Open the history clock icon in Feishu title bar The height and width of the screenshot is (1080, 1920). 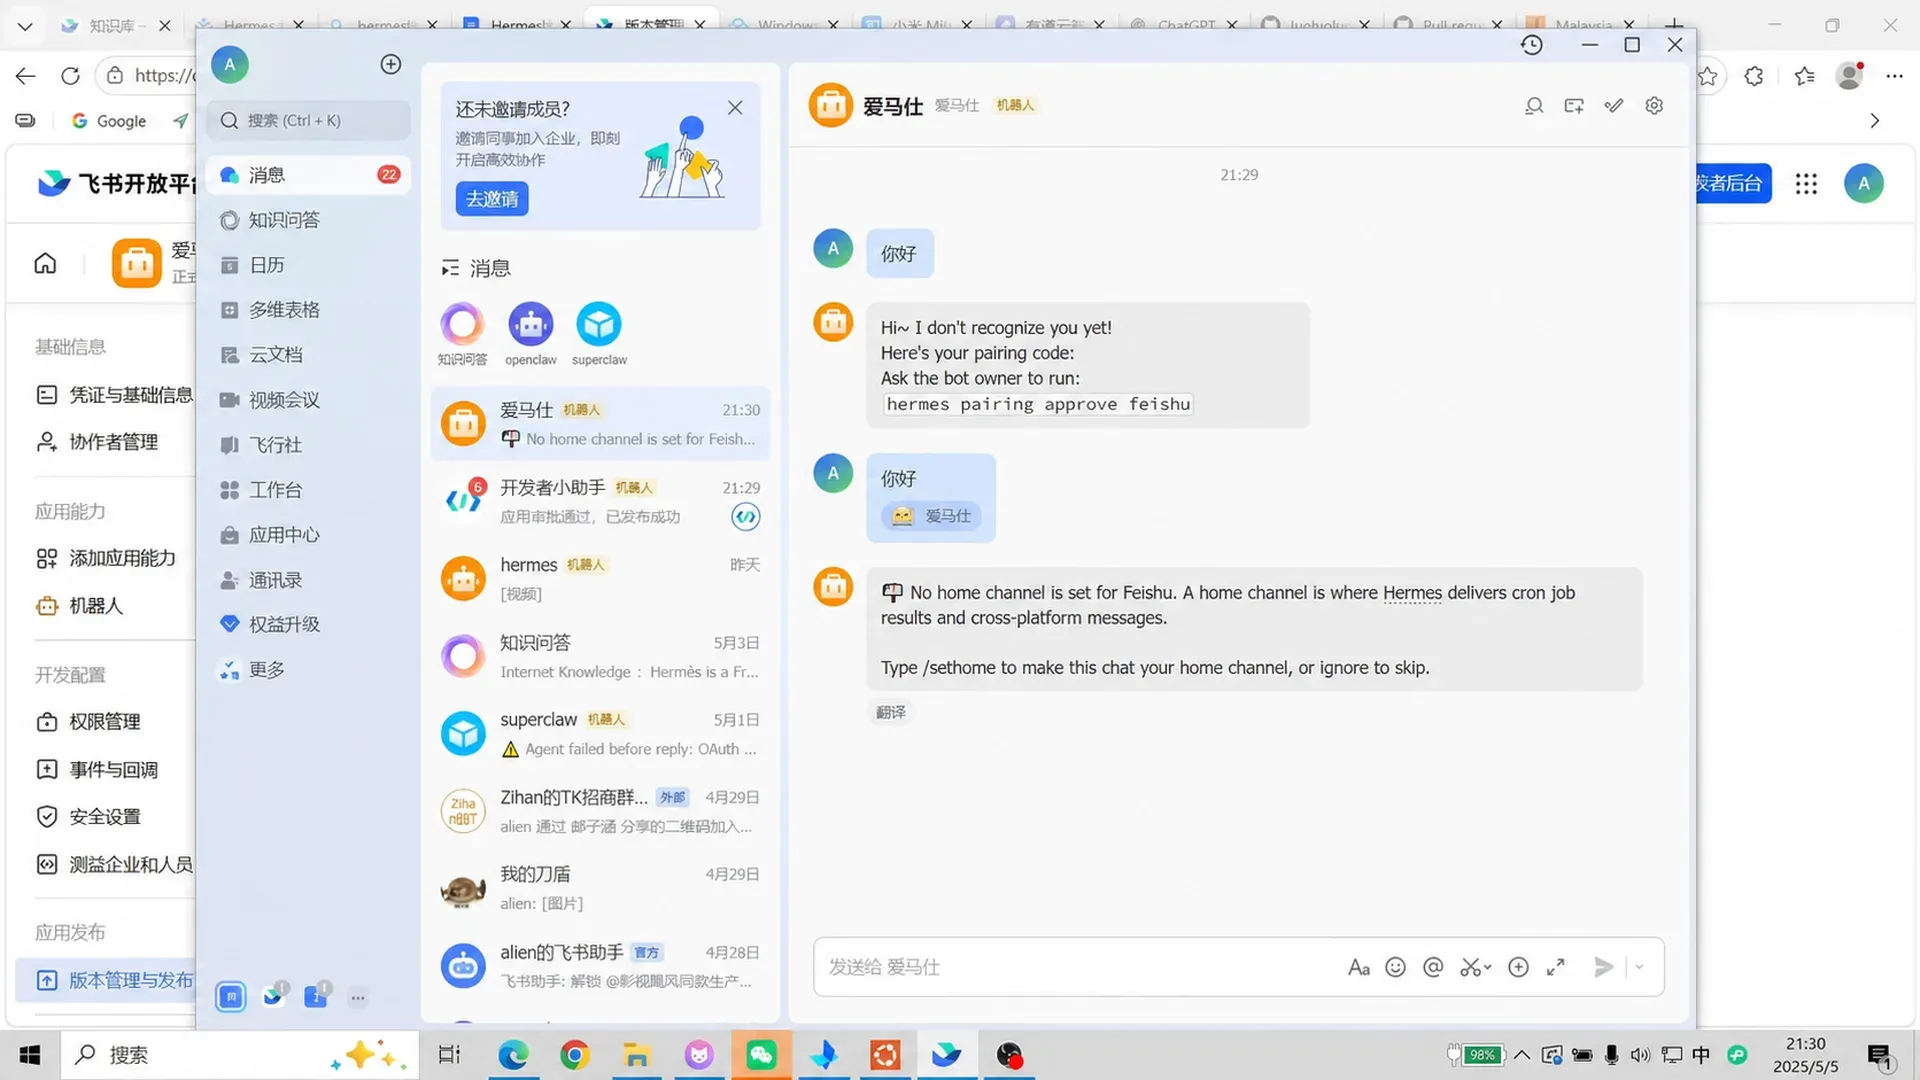pyautogui.click(x=1531, y=45)
